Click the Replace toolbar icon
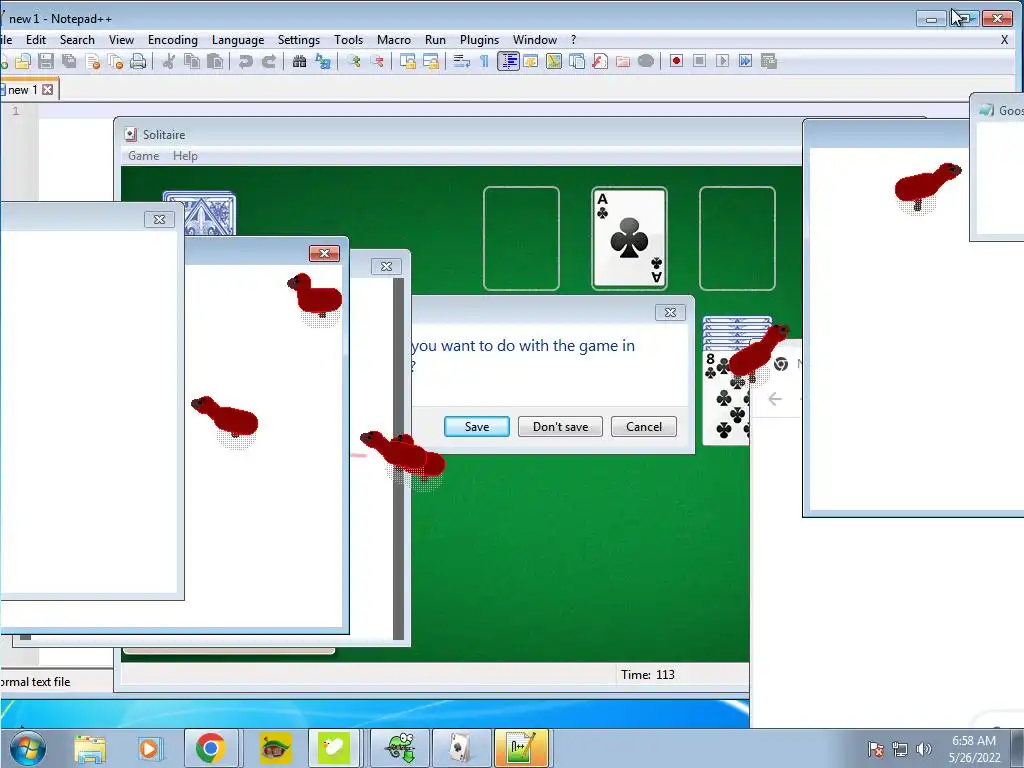Screen dimensions: 1024x768 tap(323, 61)
